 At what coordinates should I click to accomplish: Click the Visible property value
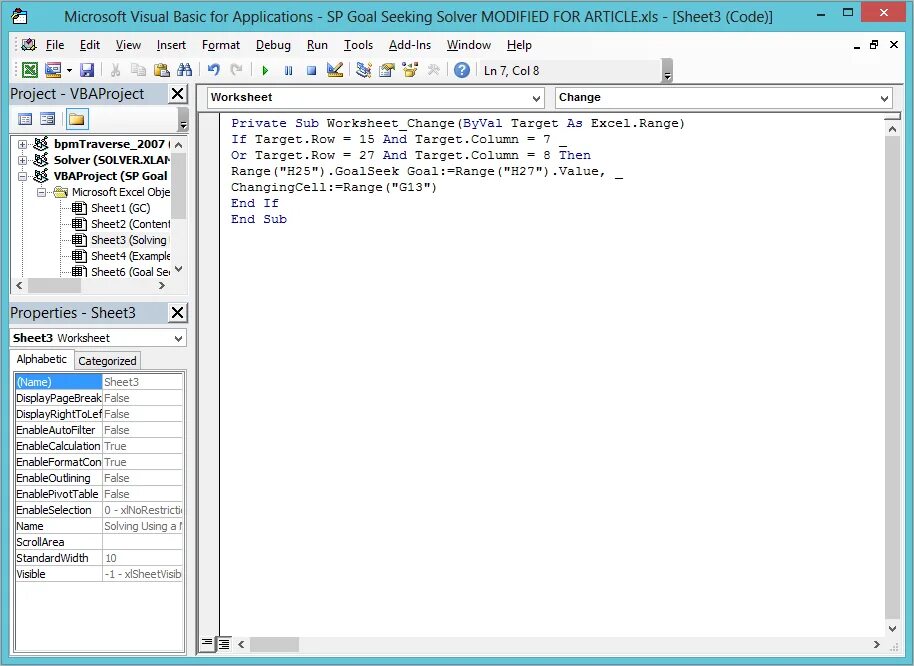142,574
